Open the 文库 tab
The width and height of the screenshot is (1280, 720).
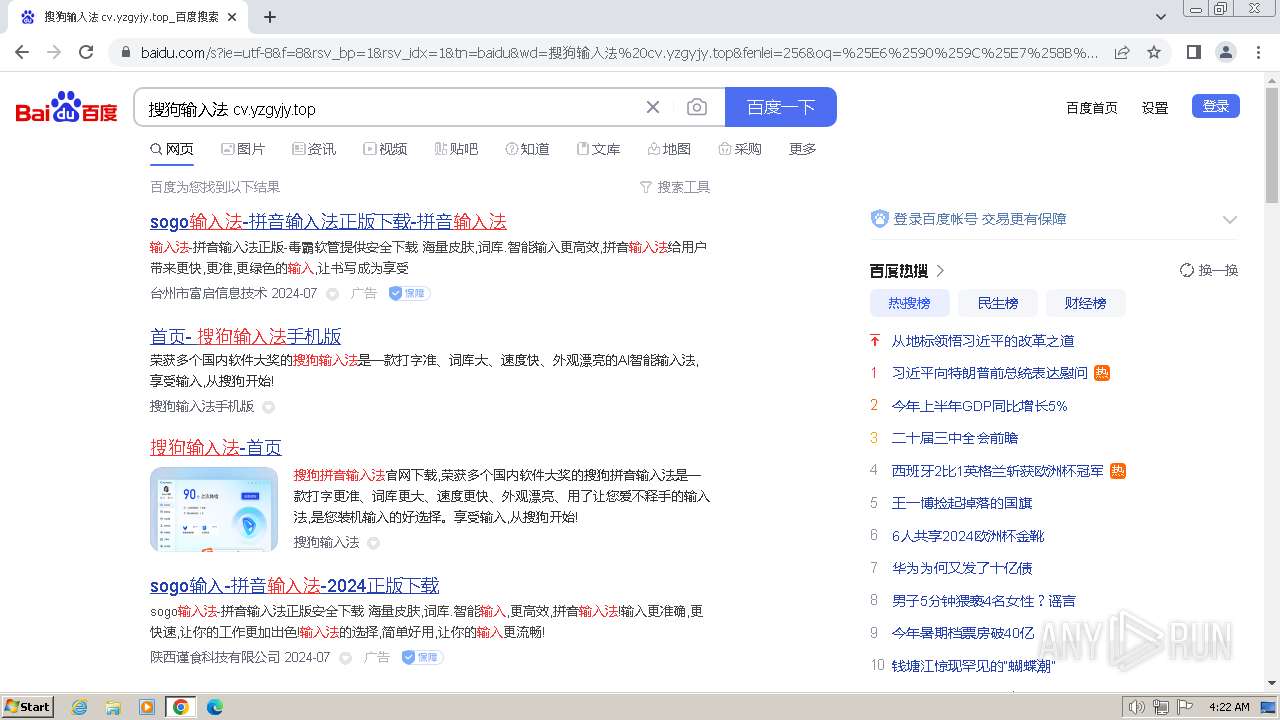(598, 149)
